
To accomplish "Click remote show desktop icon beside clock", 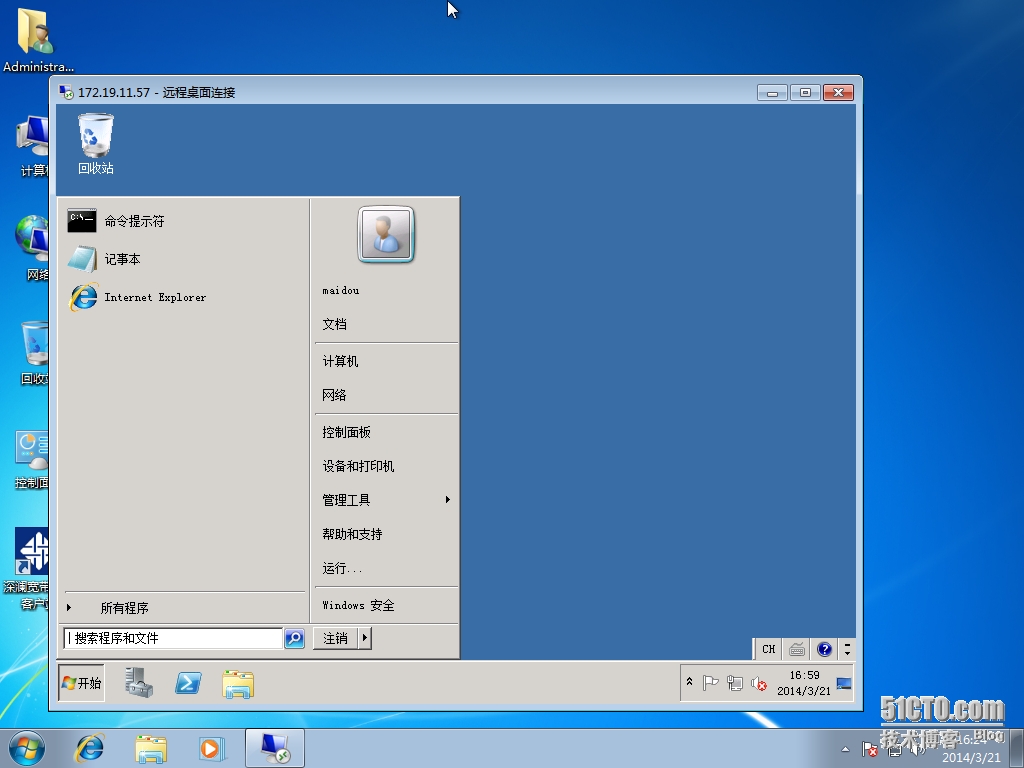I will (844, 684).
